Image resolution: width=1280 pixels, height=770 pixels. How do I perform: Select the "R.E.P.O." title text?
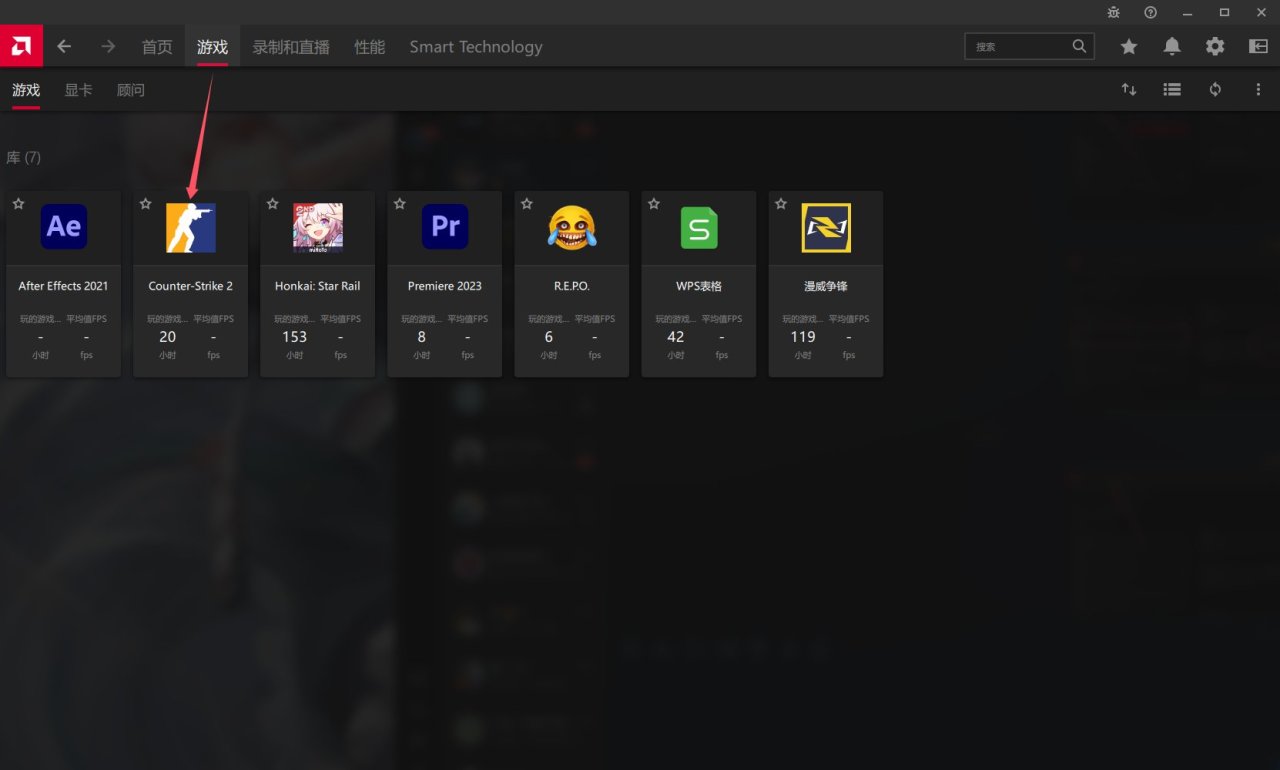pyautogui.click(x=572, y=286)
